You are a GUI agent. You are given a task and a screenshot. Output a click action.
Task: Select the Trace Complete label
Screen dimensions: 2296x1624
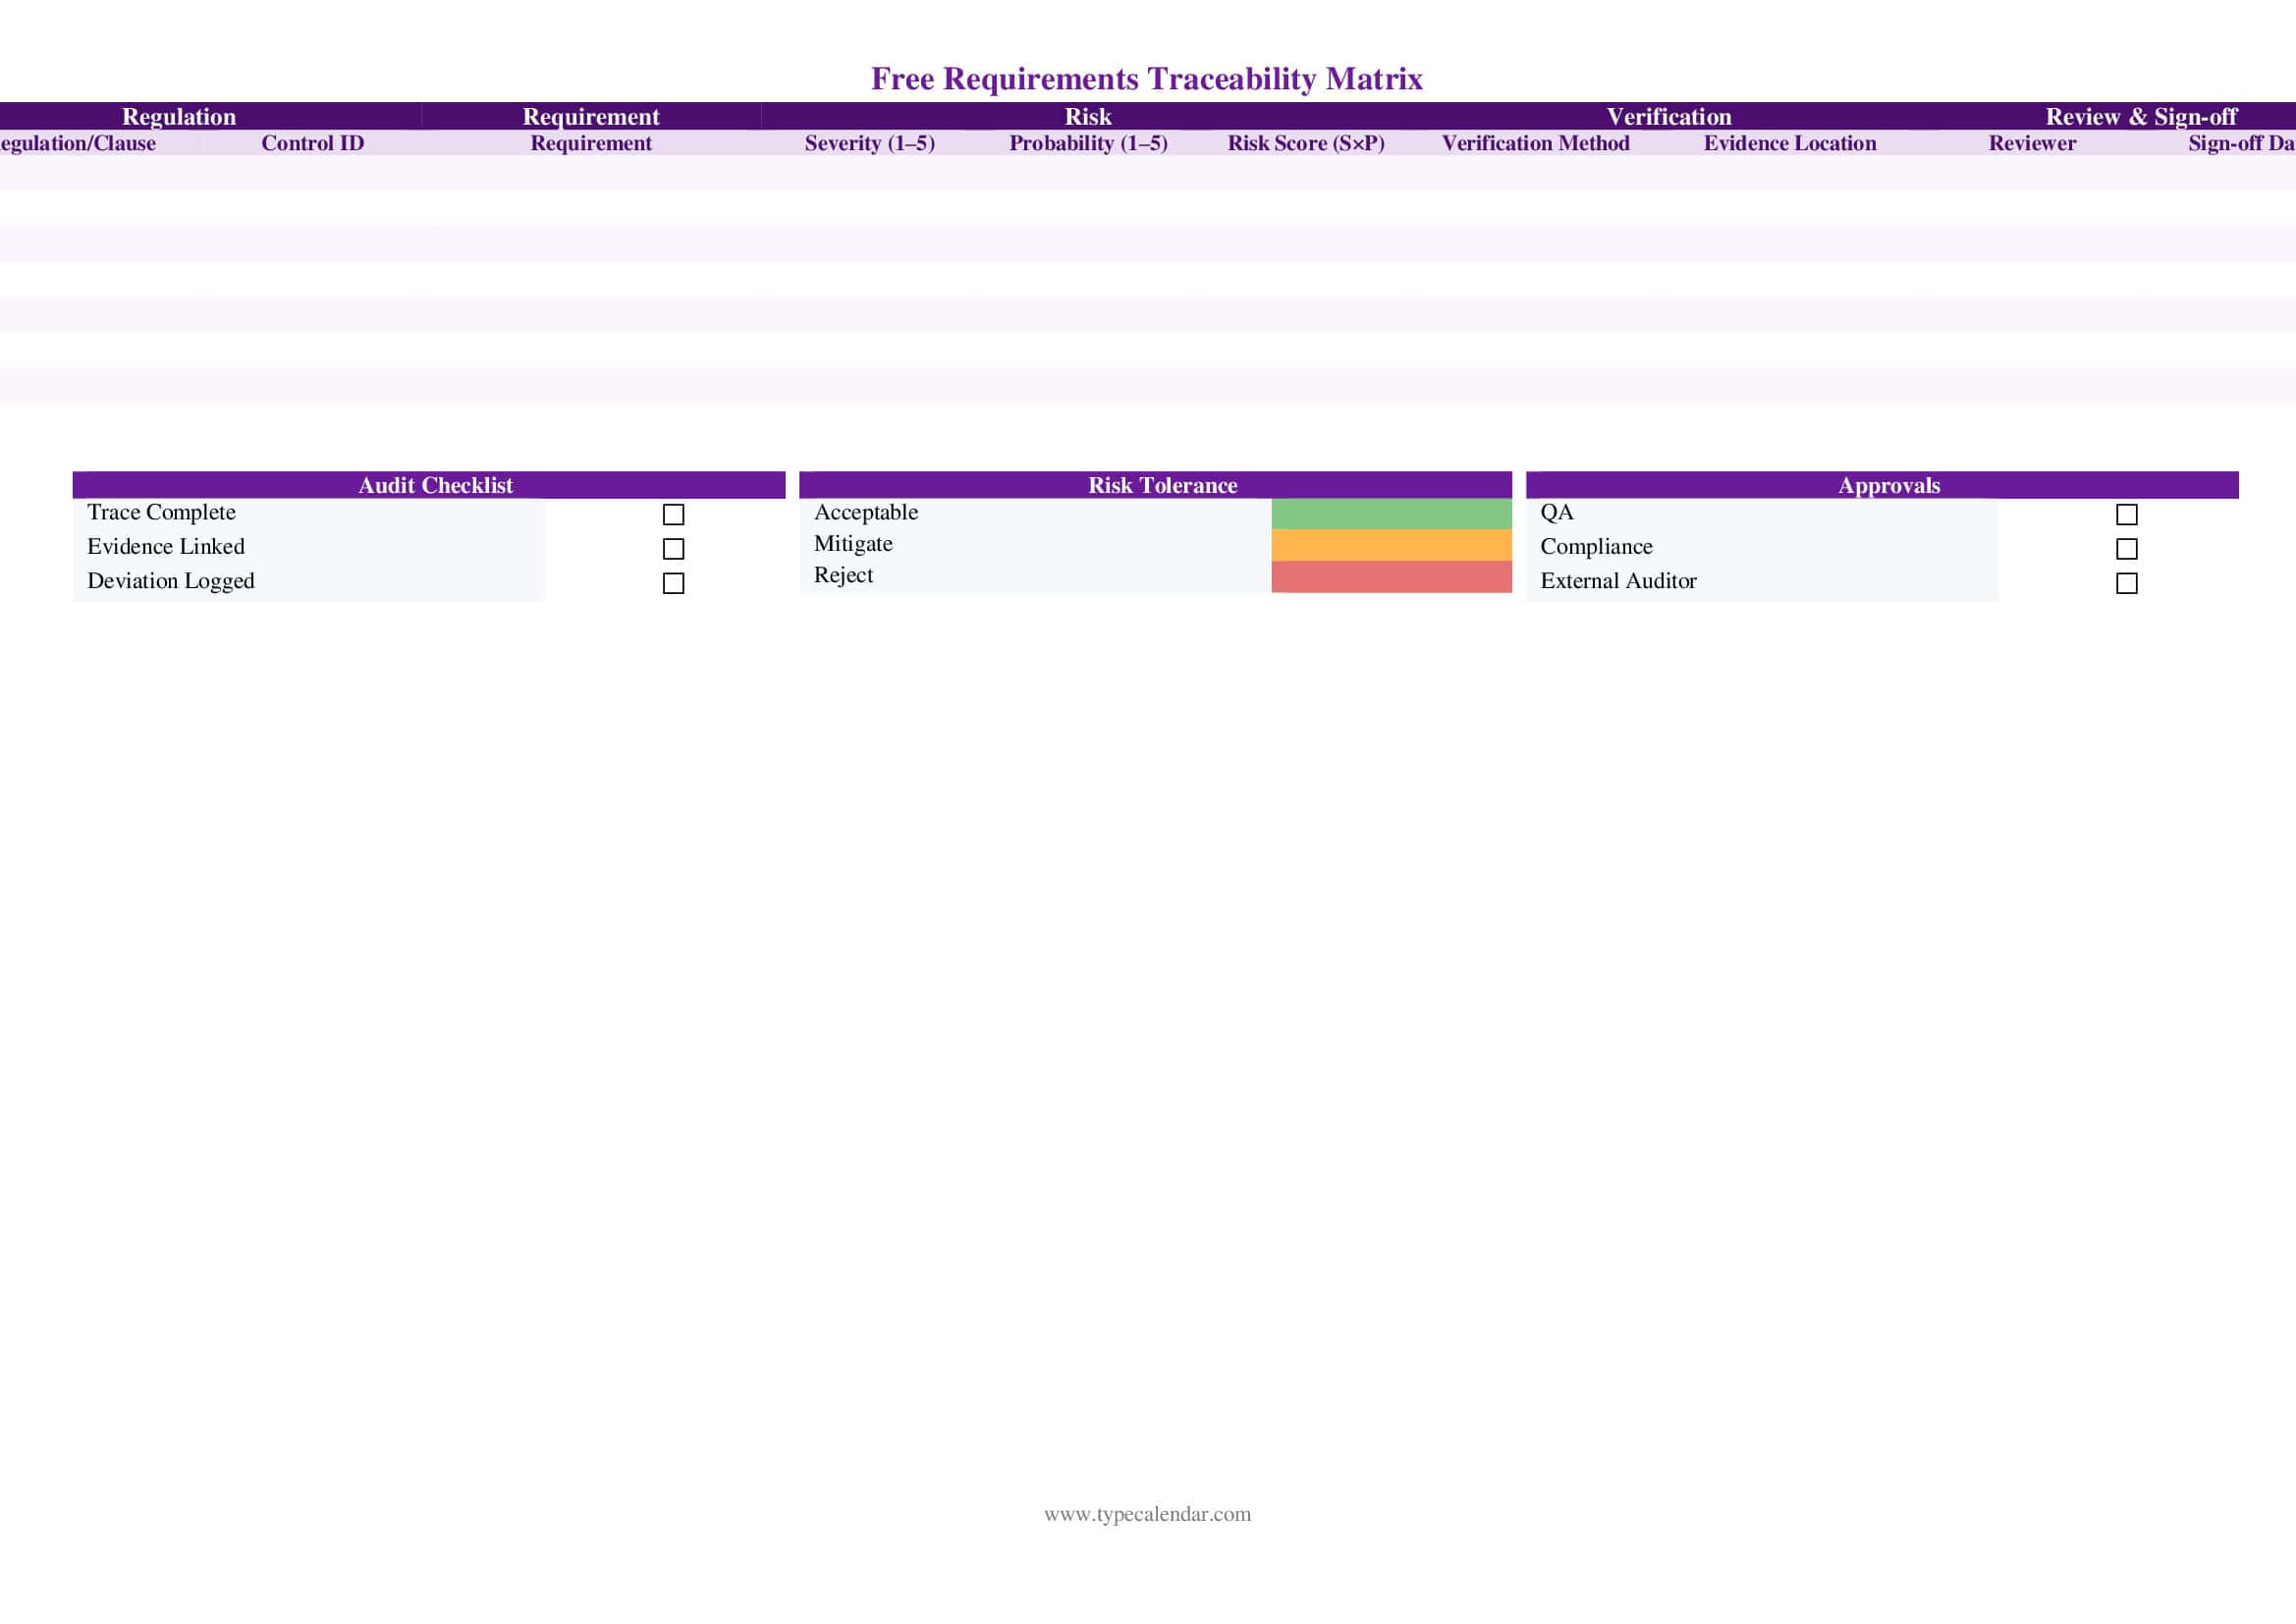[161, 512]
